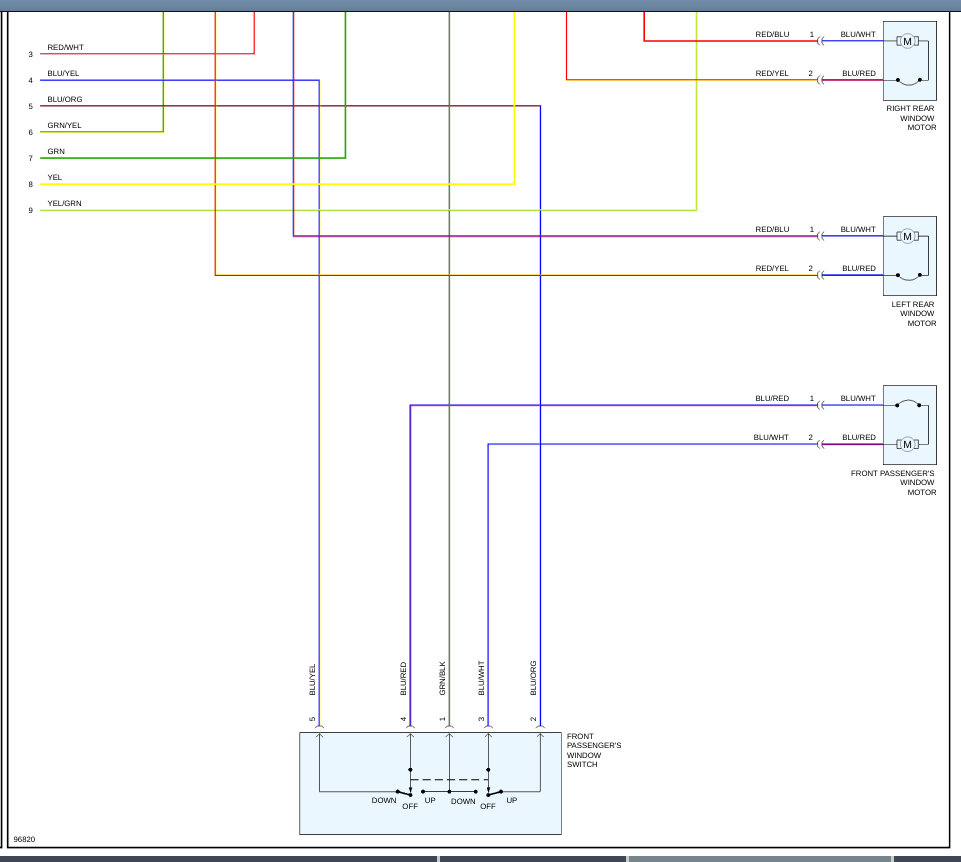
Task: Click the Front Passenger's Window Motor M symbol
Action: coord(907,444)
